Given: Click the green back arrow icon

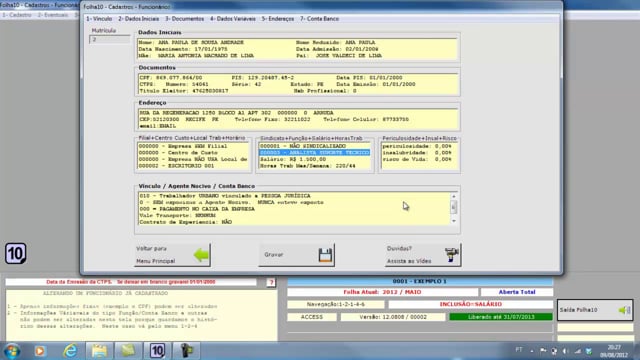Looking at the screenshot, I should point(201,255).
